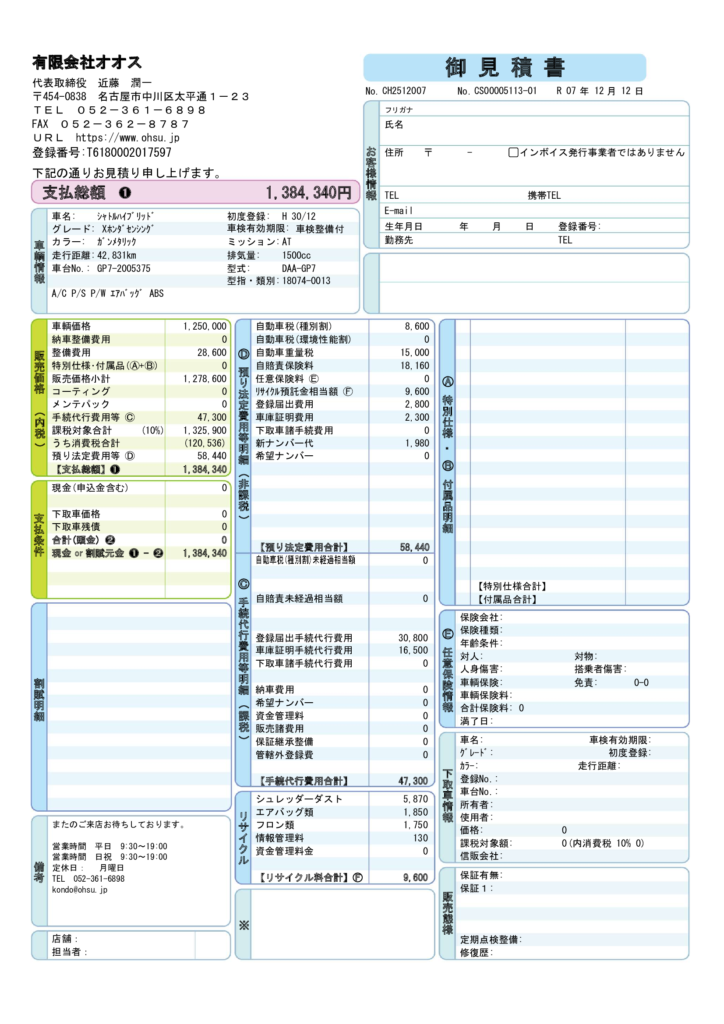Click the 割賦明細 section header
Image resolution: width=724 pixels, height=1024 pixels.
click(39, 706)
